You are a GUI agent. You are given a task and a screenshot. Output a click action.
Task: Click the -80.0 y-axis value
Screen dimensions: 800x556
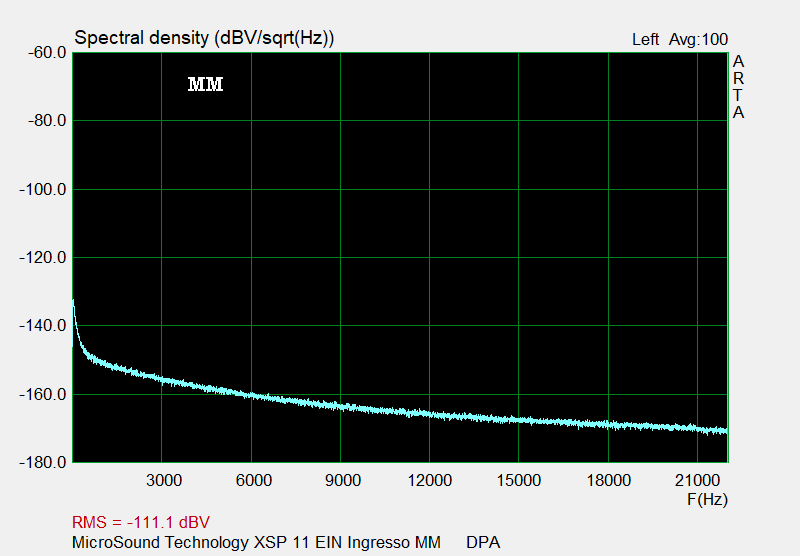[x=47, y=121]
